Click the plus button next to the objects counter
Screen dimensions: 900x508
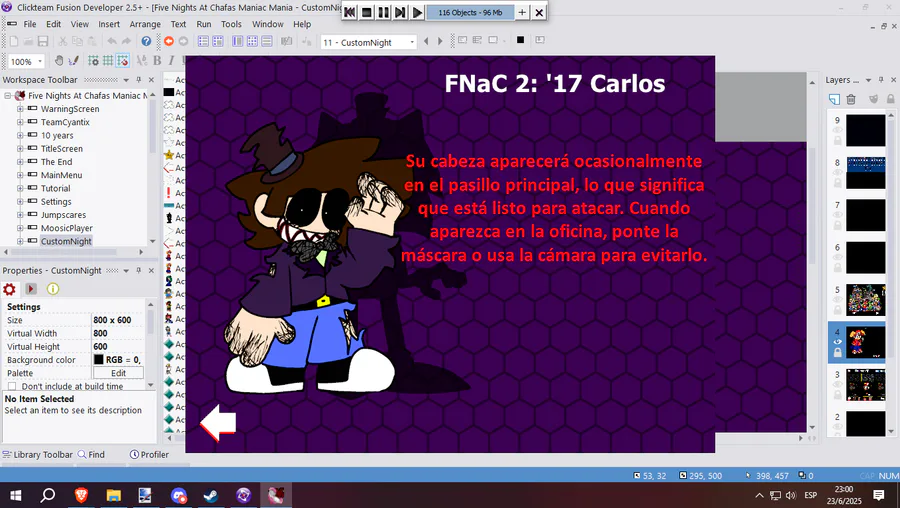(522, 13)
